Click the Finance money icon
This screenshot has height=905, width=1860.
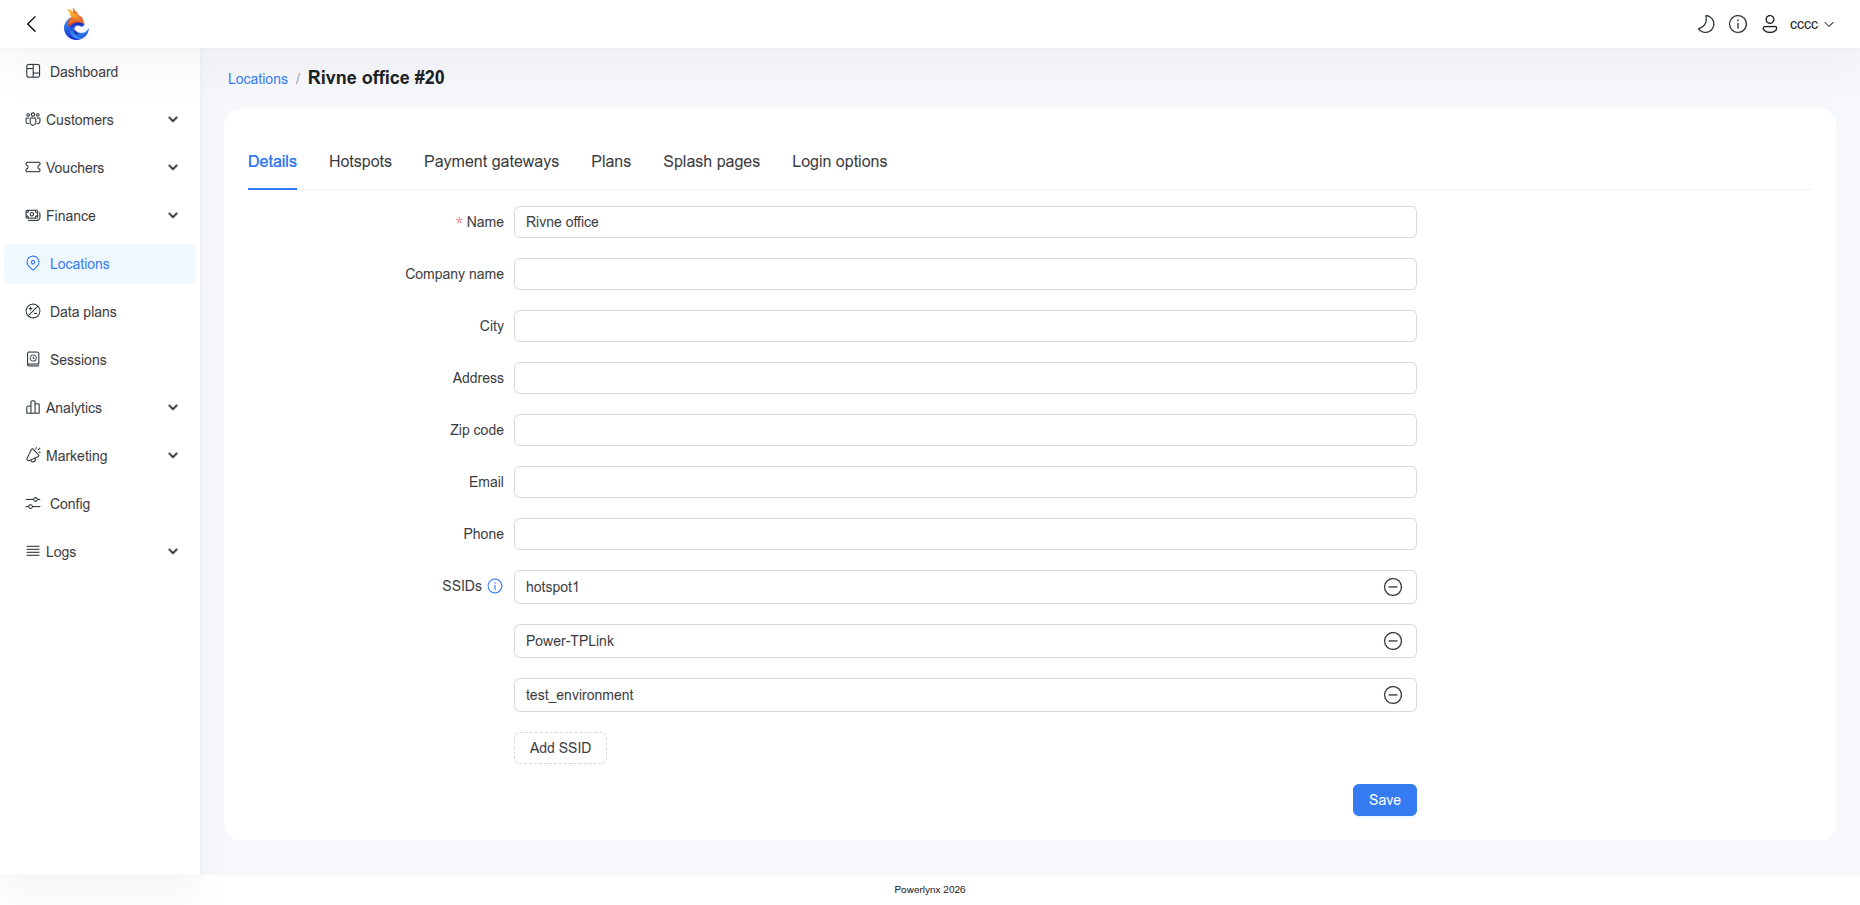33,215
